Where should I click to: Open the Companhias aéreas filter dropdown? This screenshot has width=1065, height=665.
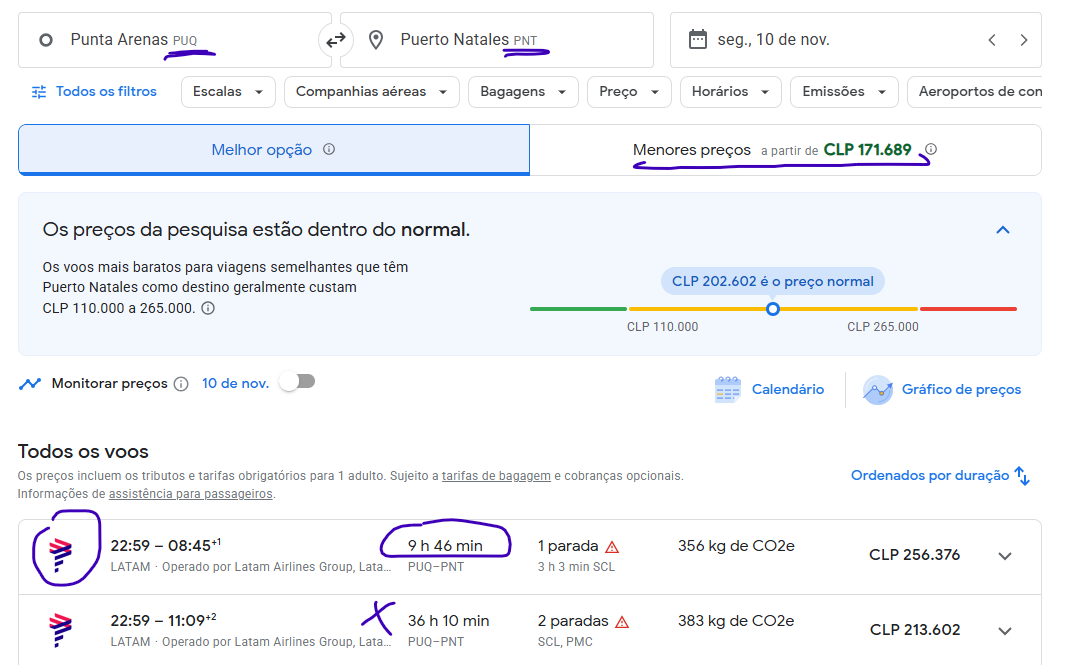coord(372,92)
